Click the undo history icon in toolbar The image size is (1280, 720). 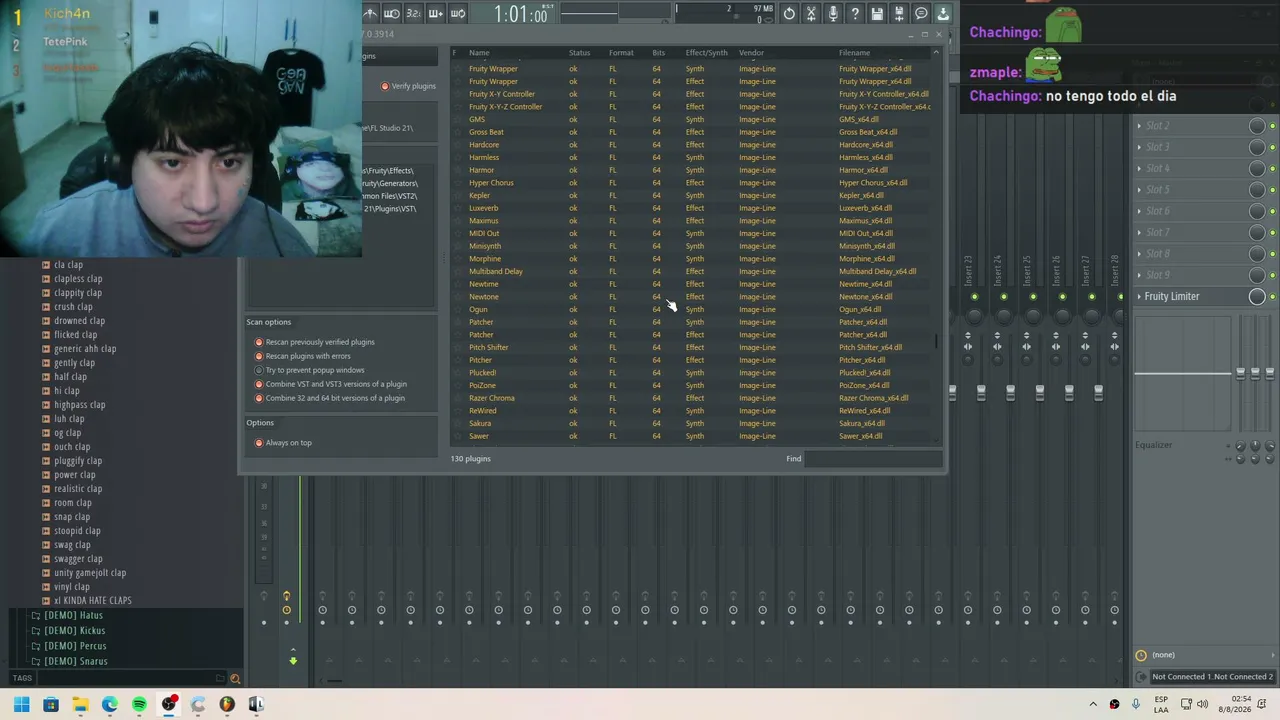coord(789,13)
